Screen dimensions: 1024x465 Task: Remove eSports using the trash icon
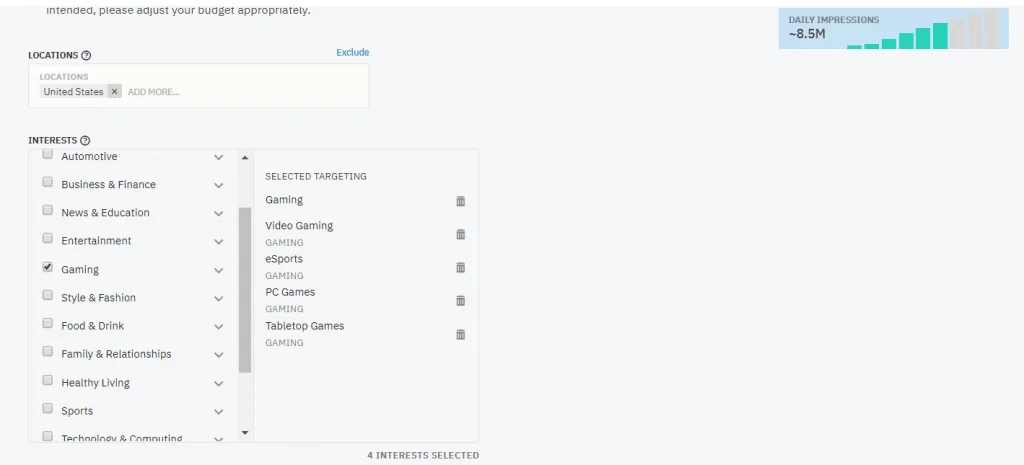tap(460, 267)
